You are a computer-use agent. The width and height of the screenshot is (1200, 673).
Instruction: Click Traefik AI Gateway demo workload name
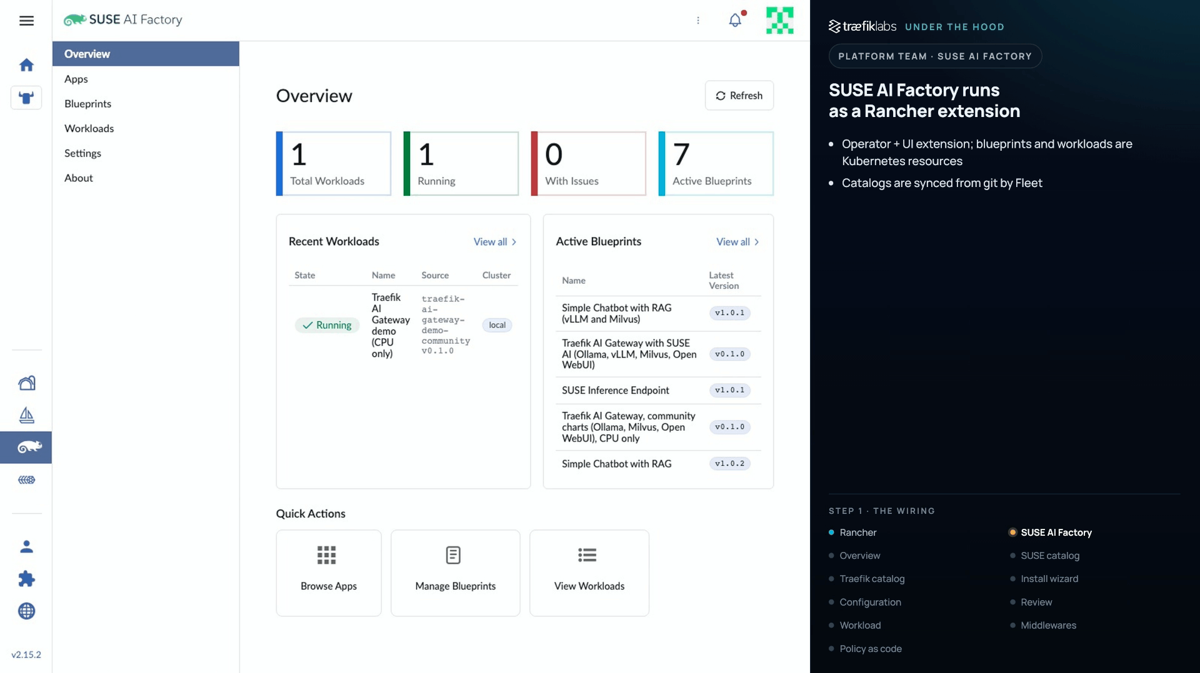coord(390,325)
